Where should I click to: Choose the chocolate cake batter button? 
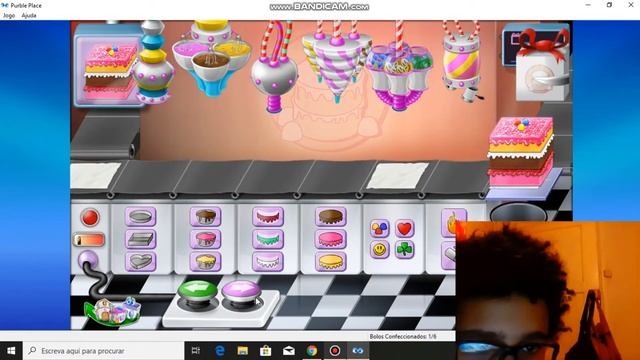[205, 217]
